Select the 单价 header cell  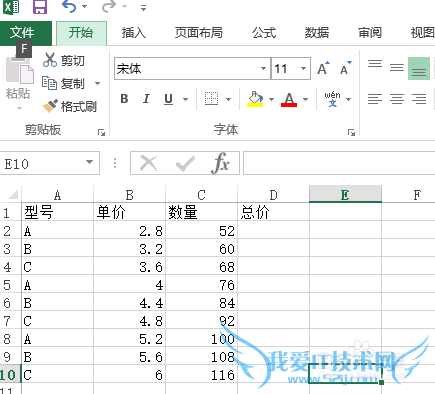pos(129,212)
